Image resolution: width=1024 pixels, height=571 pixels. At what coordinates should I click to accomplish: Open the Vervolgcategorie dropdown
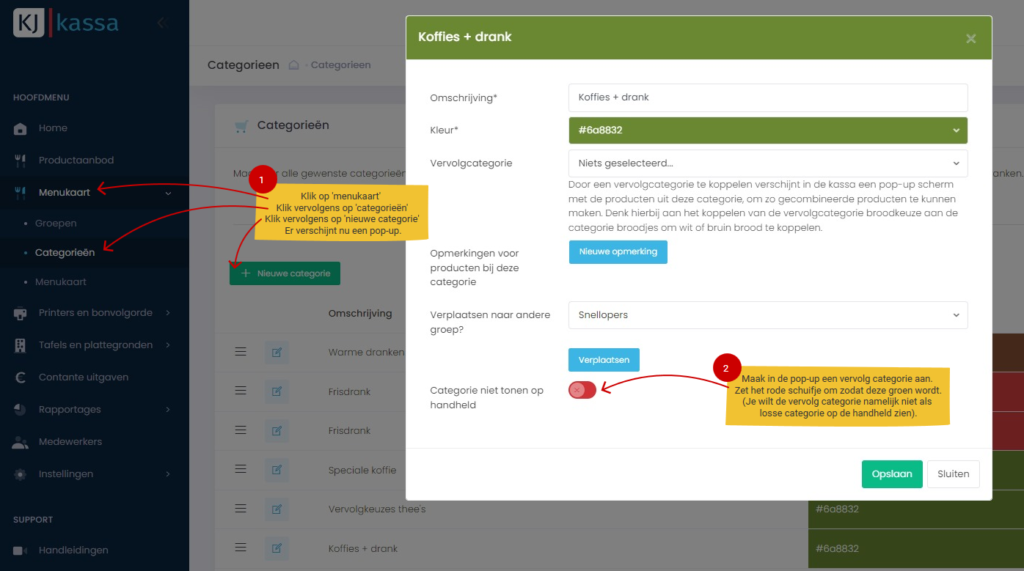(767, 163)
